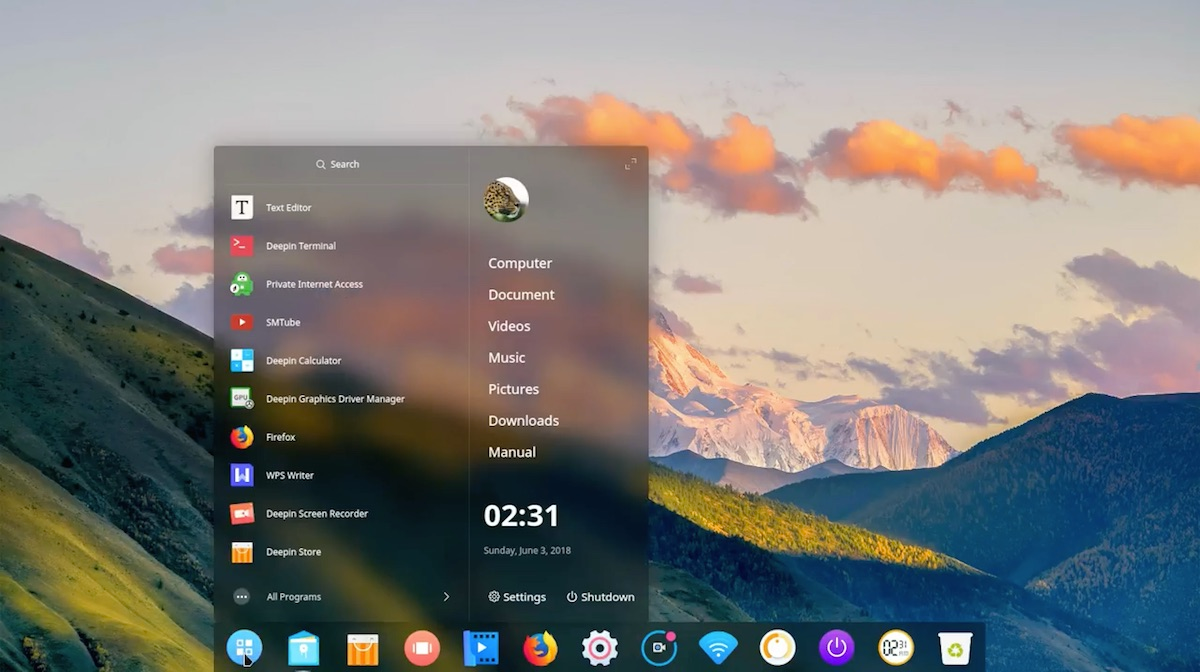Click the leopard user avatar
1200x672 pixels.
point(506,200)
